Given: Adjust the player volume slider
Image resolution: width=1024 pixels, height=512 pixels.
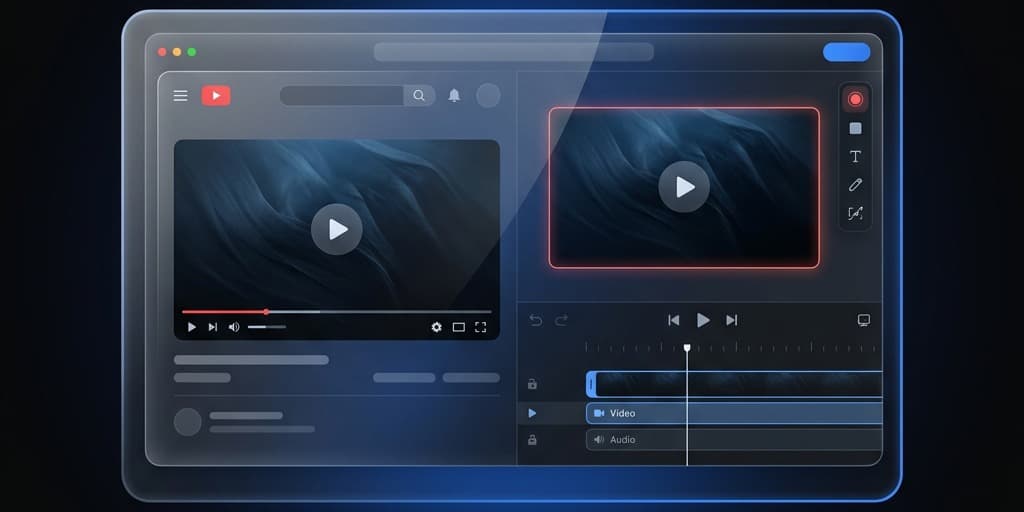Looking at the screenshot, I should 266,327.
